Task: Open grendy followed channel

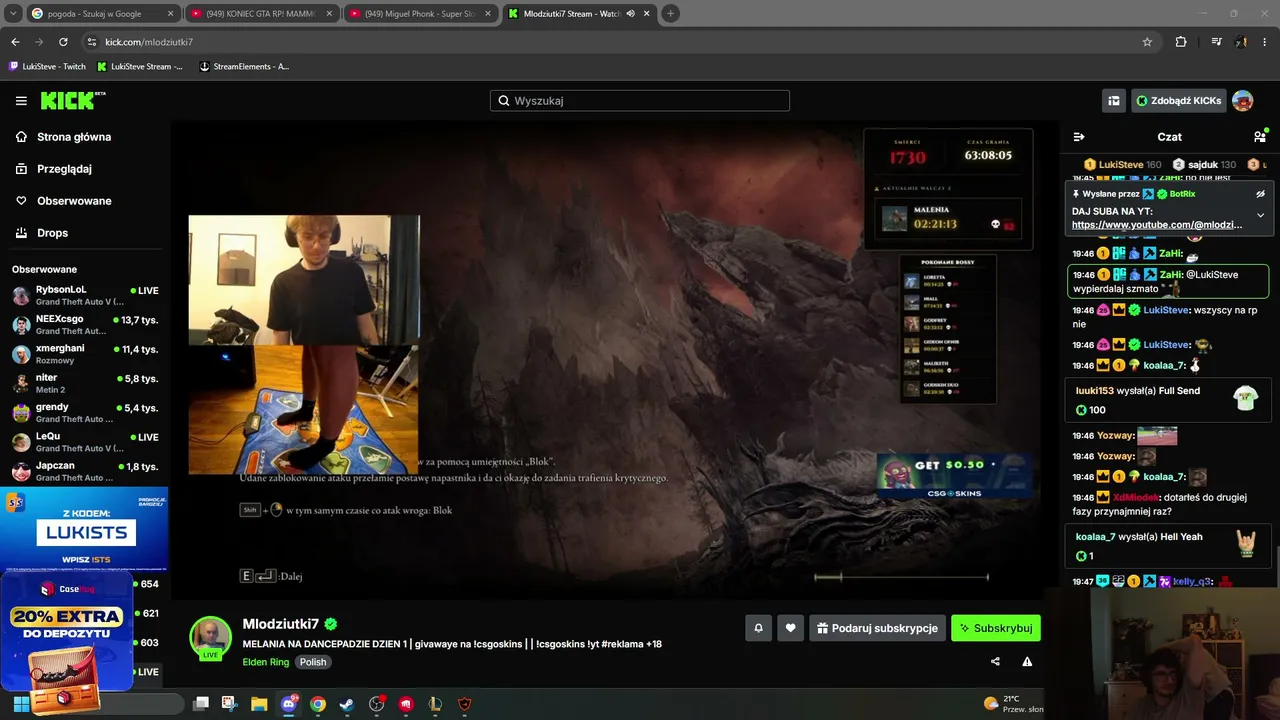Action: (x=85, y=412)
